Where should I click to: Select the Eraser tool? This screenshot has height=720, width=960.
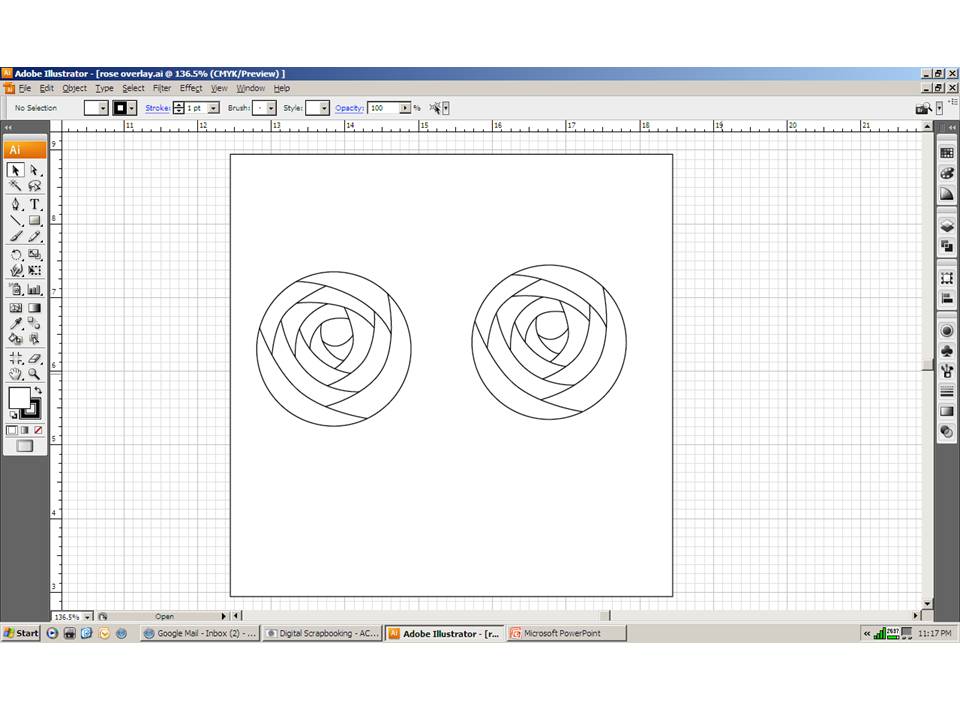[x=34, y=358]
